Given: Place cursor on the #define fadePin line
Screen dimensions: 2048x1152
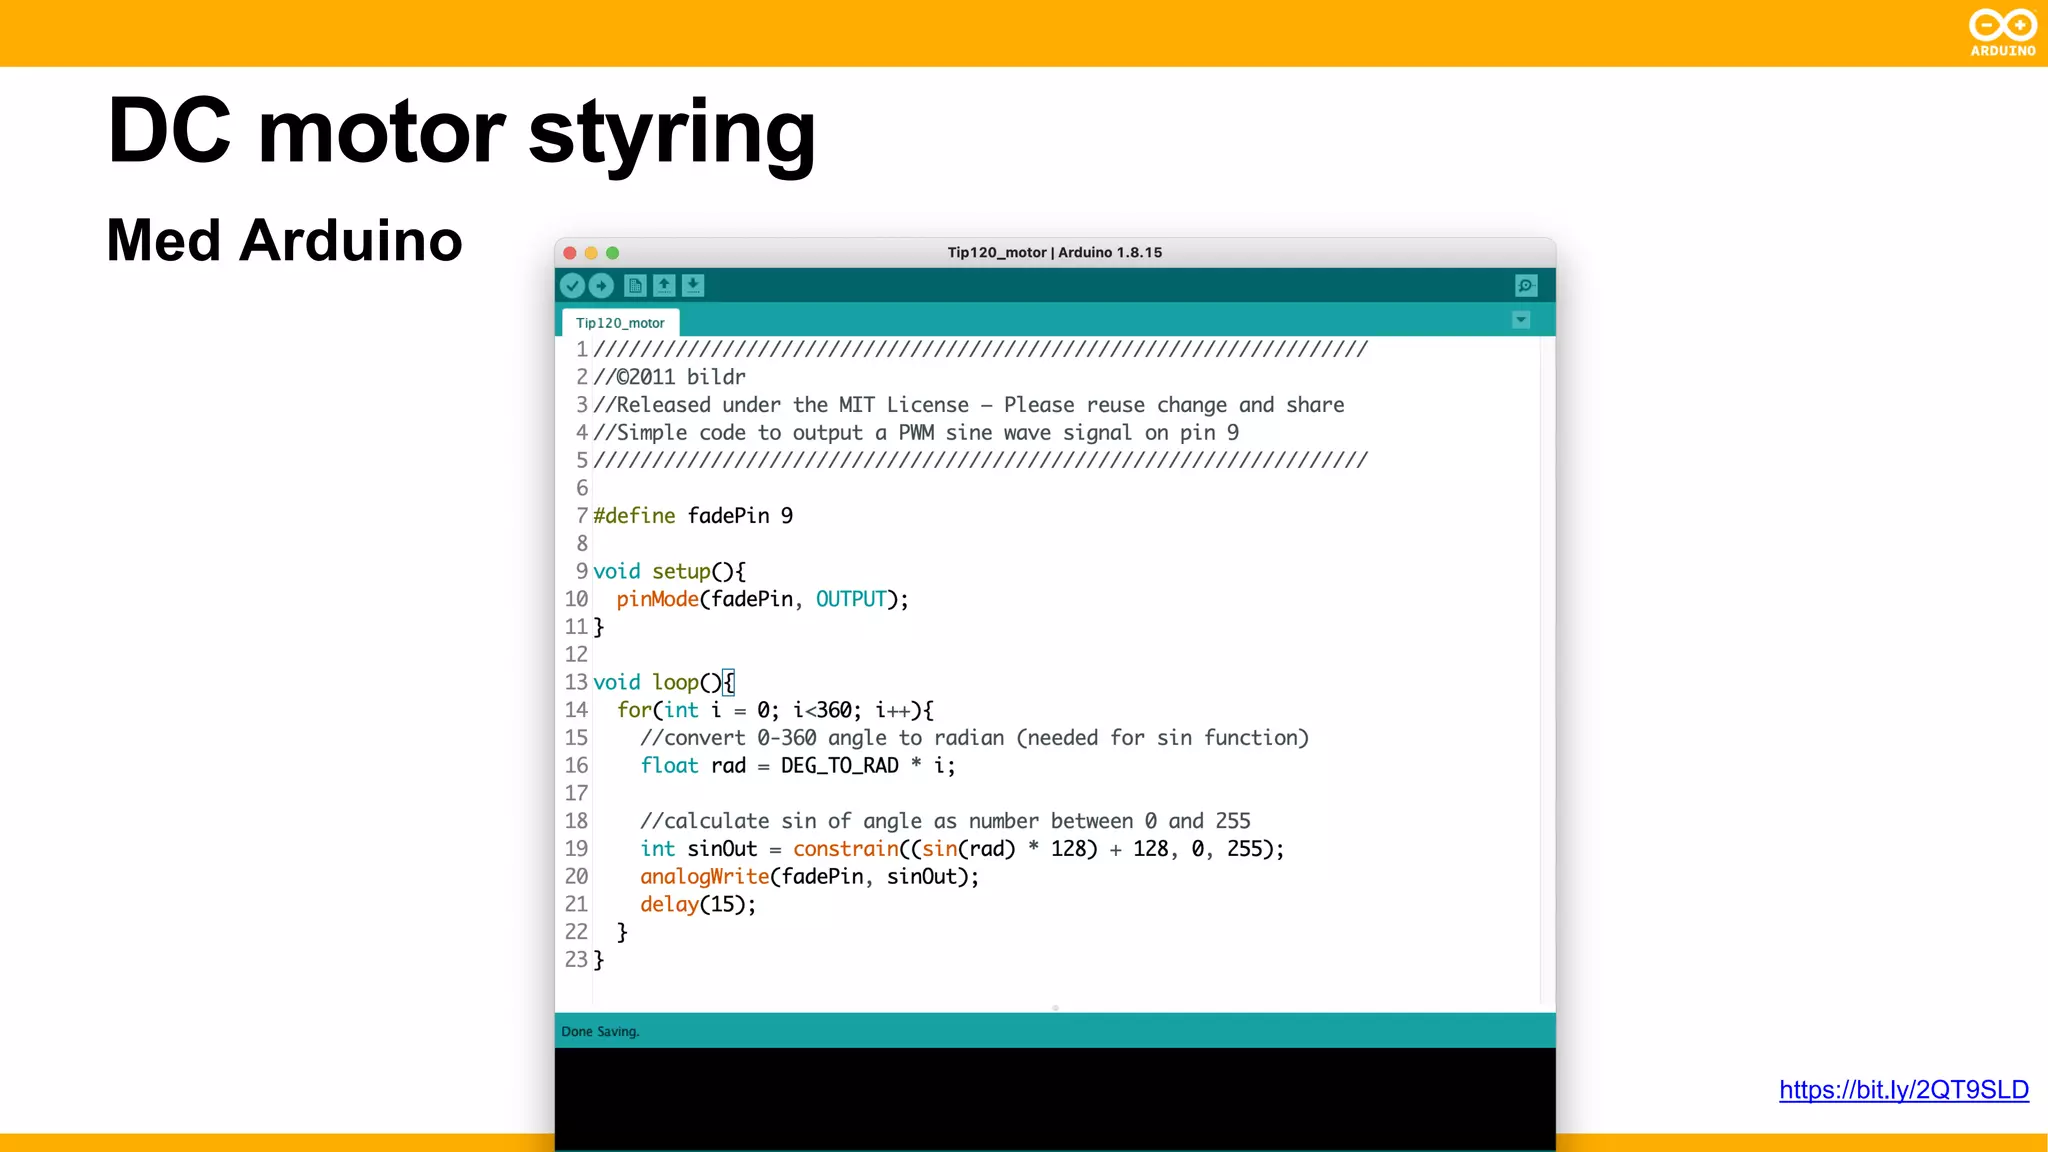Looking at the screenshot, I should (692, 516).
